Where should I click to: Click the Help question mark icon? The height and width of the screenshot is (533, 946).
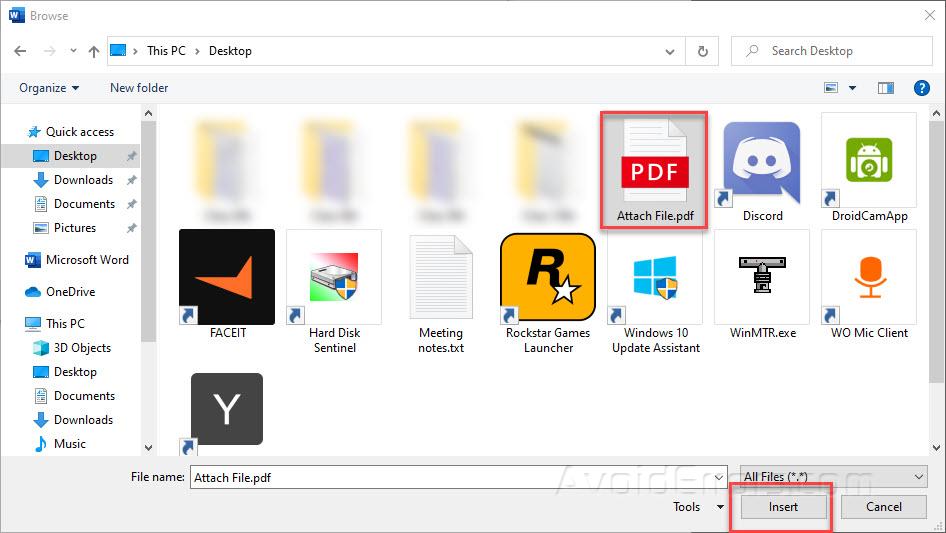coord(922,88)
